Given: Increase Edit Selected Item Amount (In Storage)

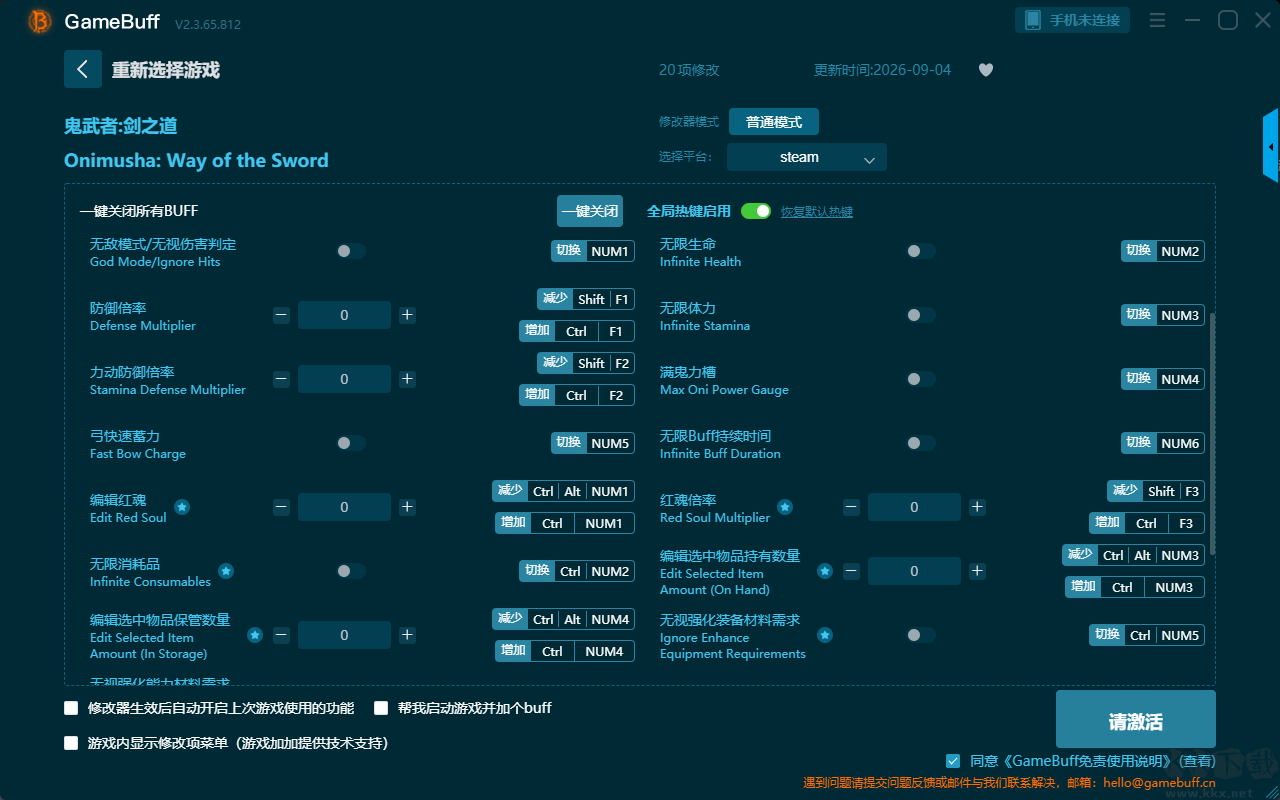Looking at the screenshot, I should pos(407,635).
